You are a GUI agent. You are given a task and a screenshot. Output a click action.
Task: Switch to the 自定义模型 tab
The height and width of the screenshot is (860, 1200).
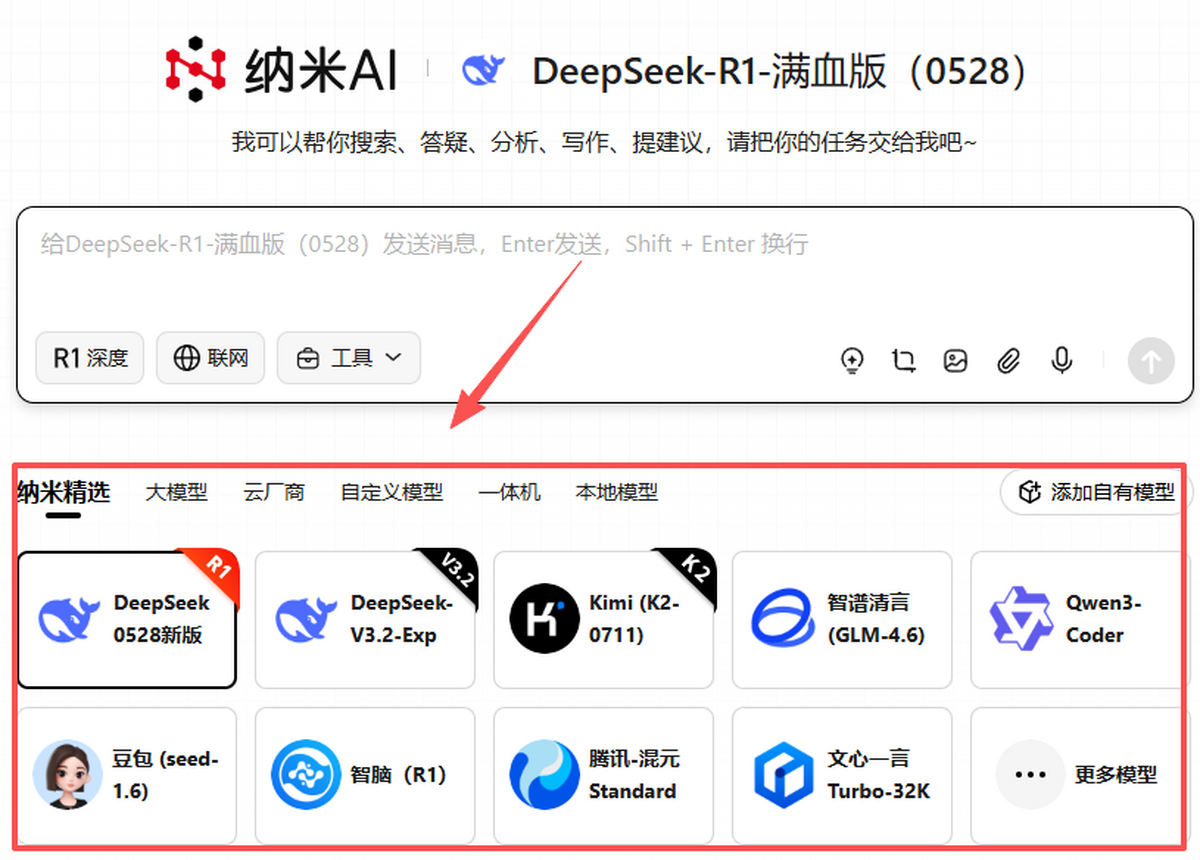pyautogui.click(x=392, y=492)
